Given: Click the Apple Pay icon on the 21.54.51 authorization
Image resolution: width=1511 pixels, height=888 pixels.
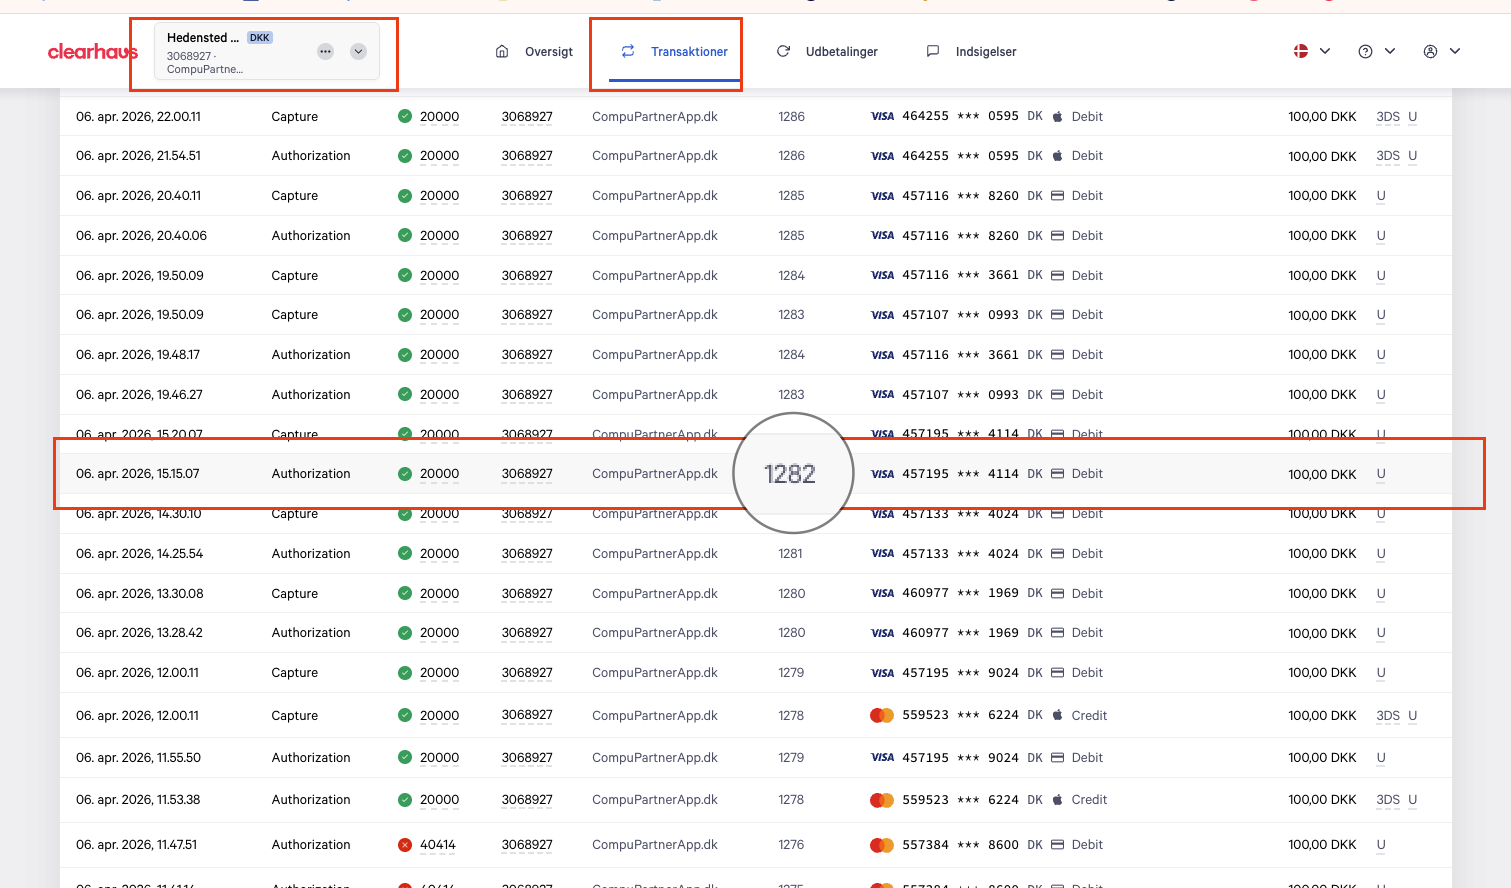Looking at the screenshot, I should click(1058, 156).
